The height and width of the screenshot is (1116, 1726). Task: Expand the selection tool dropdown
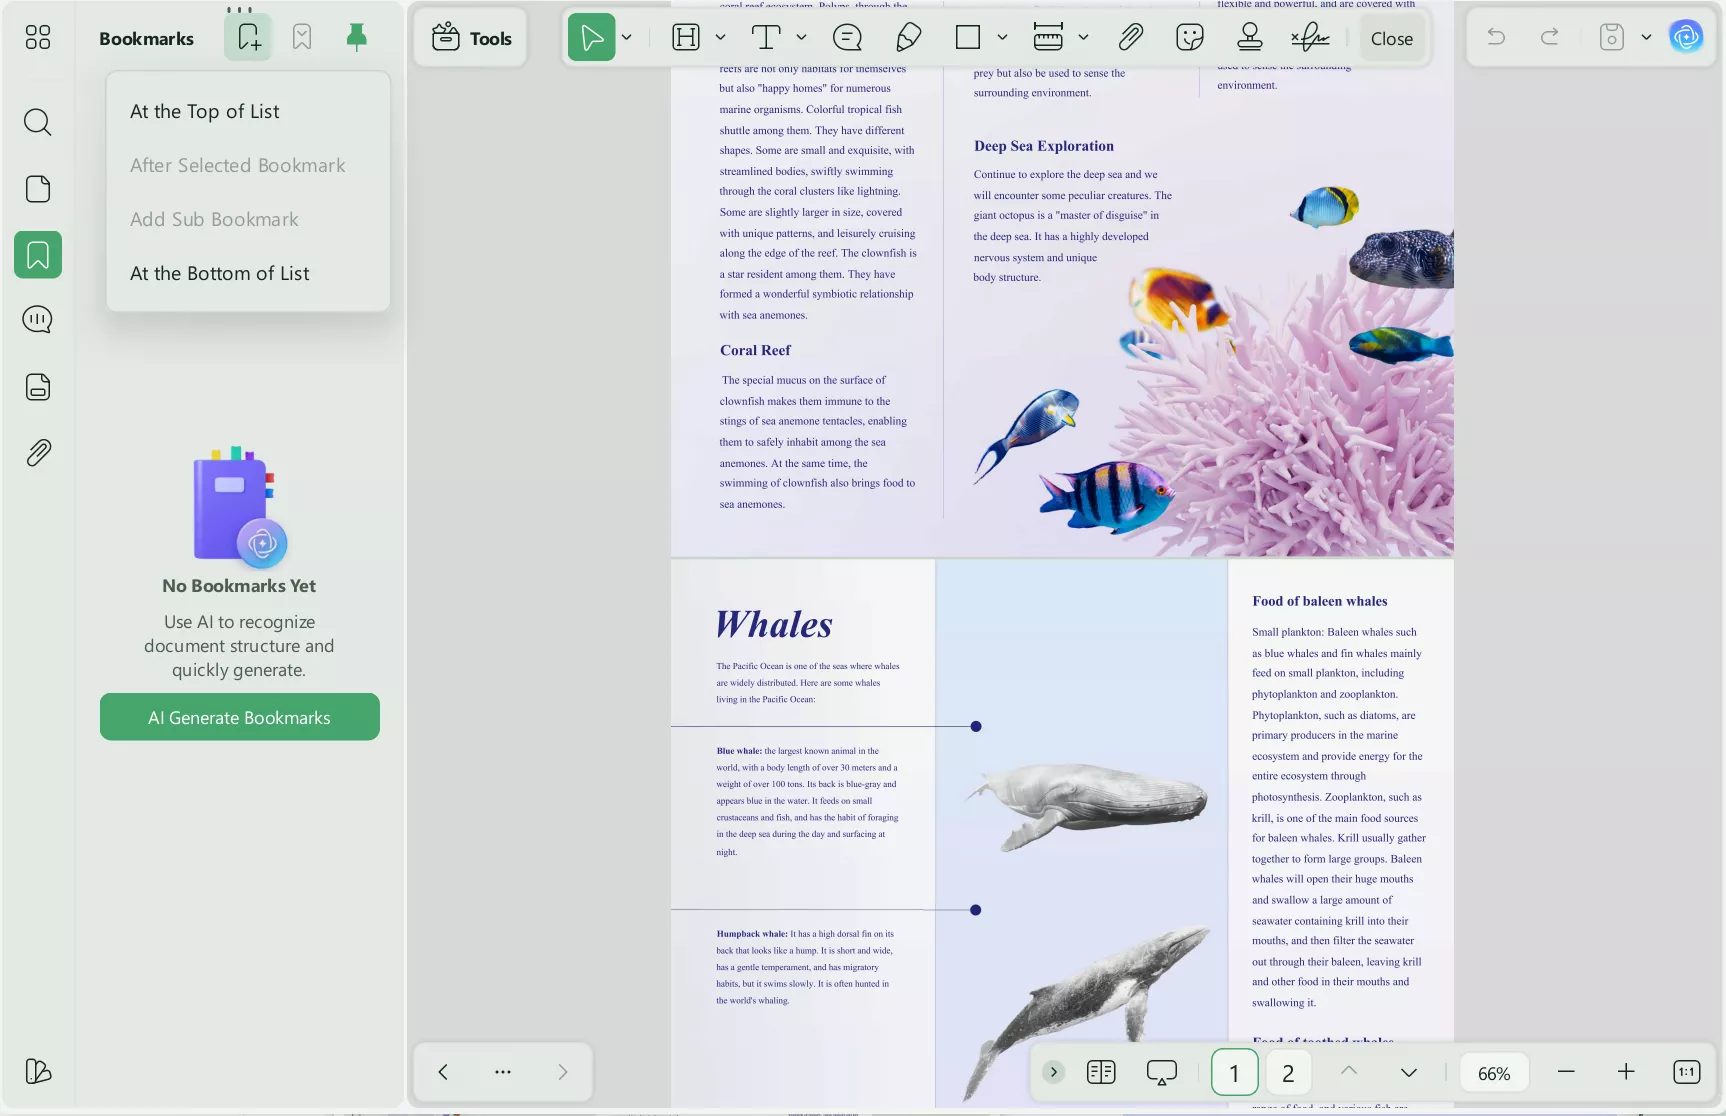coord(627,37)
